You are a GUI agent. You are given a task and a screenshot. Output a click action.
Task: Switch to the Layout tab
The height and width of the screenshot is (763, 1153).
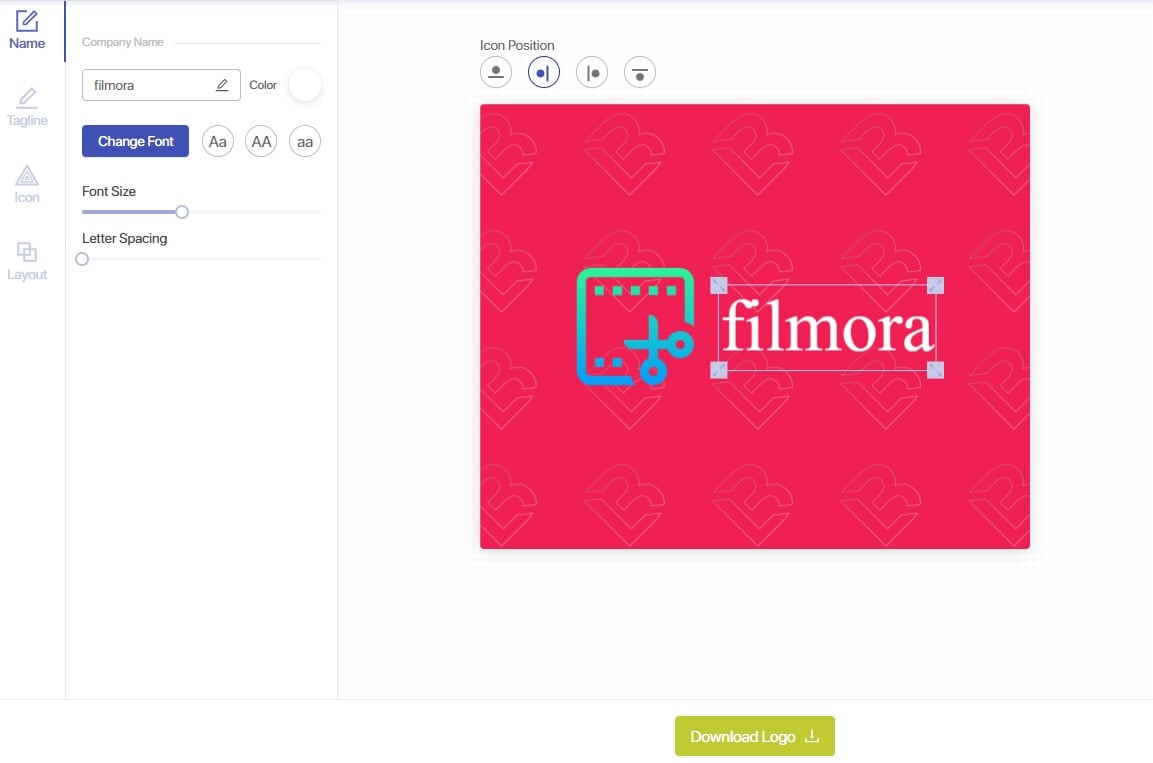pos(27,262)
